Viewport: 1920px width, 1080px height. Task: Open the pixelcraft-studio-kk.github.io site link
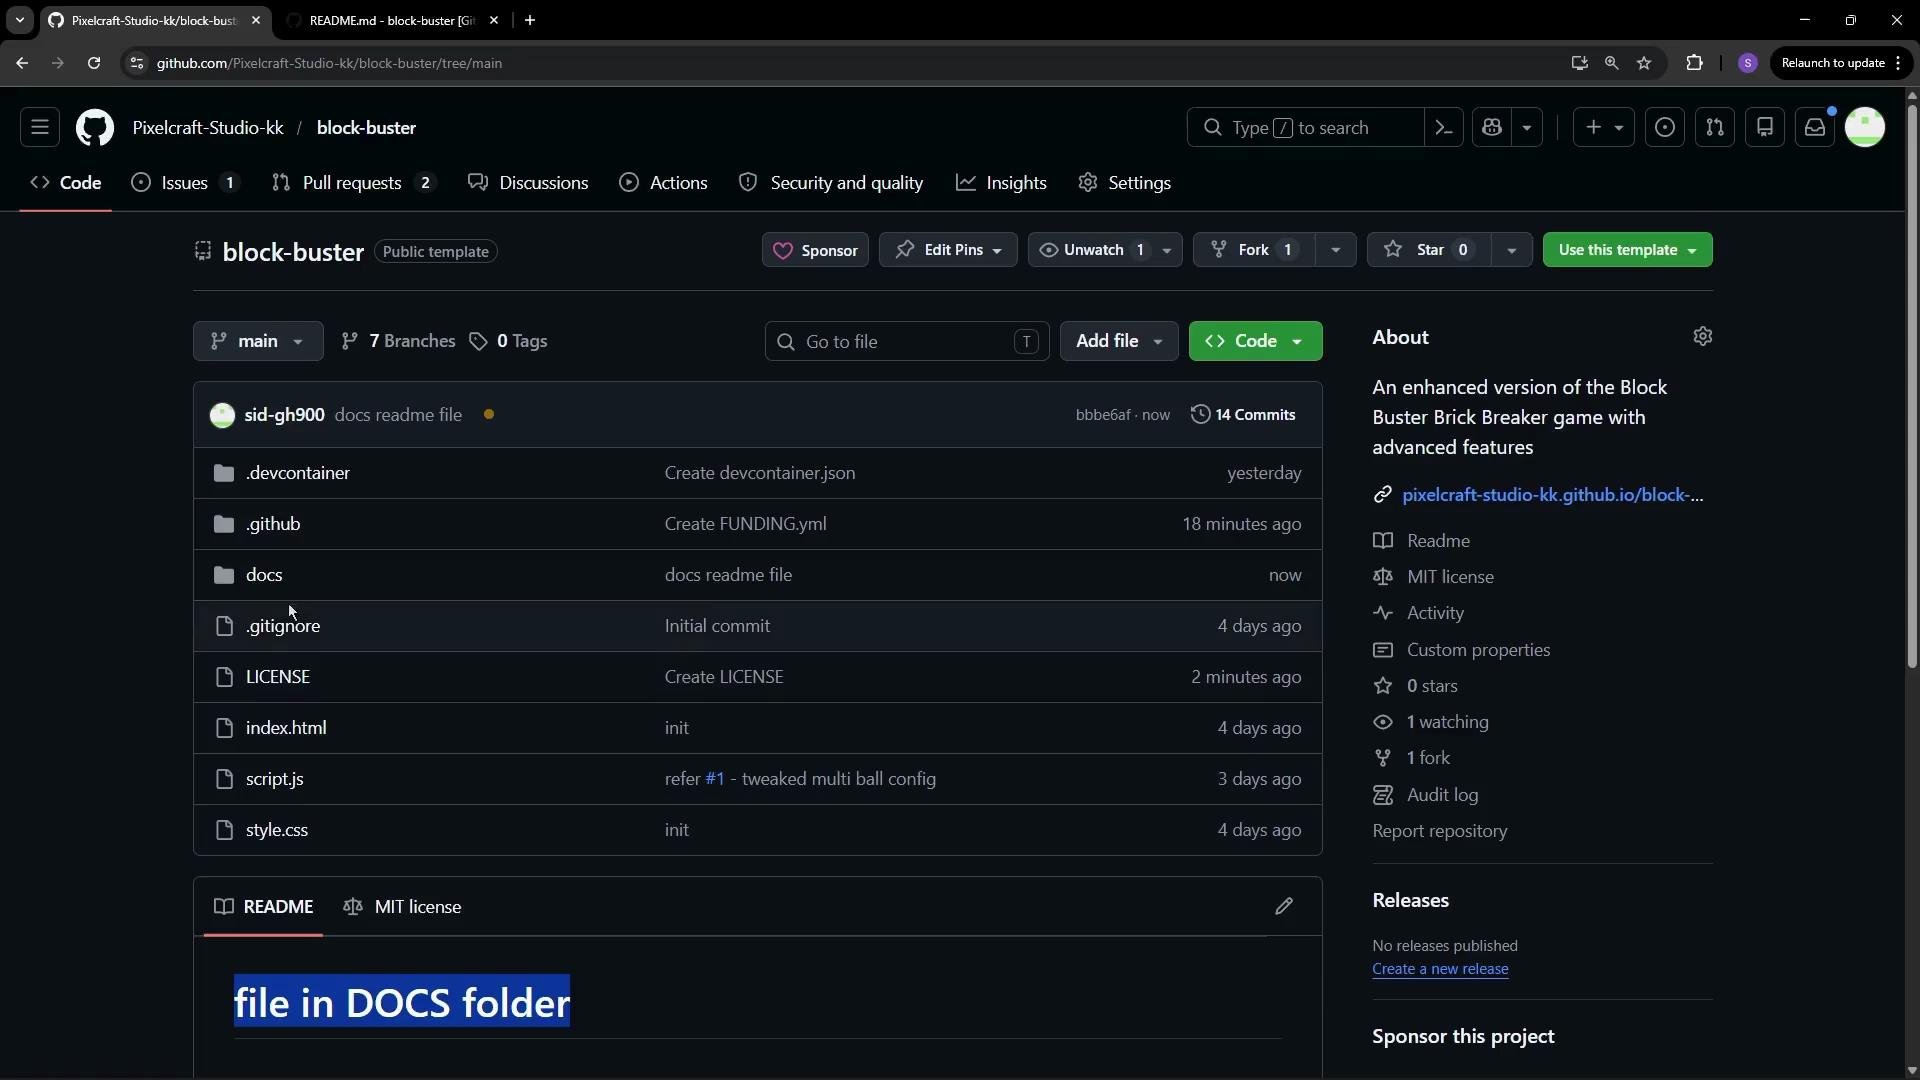pos(1553,495)
